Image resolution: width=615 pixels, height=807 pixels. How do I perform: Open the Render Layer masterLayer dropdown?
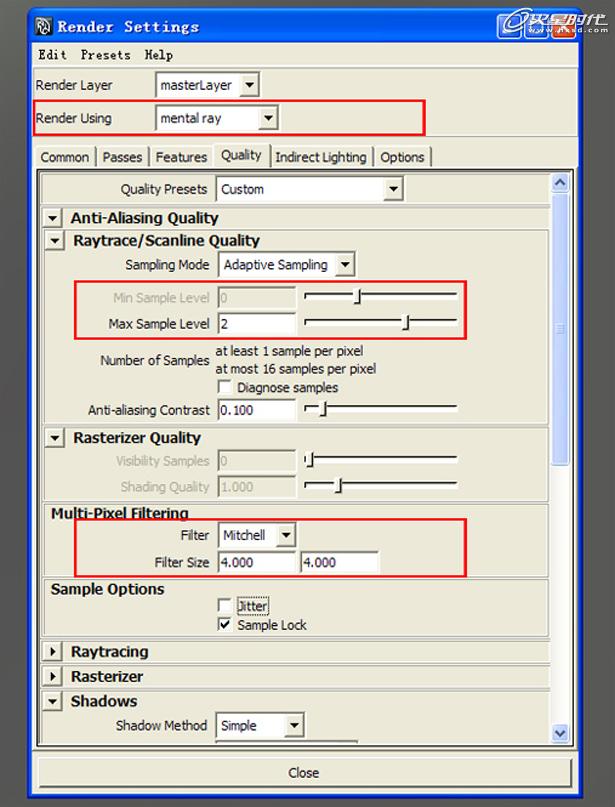pos(207,85)
